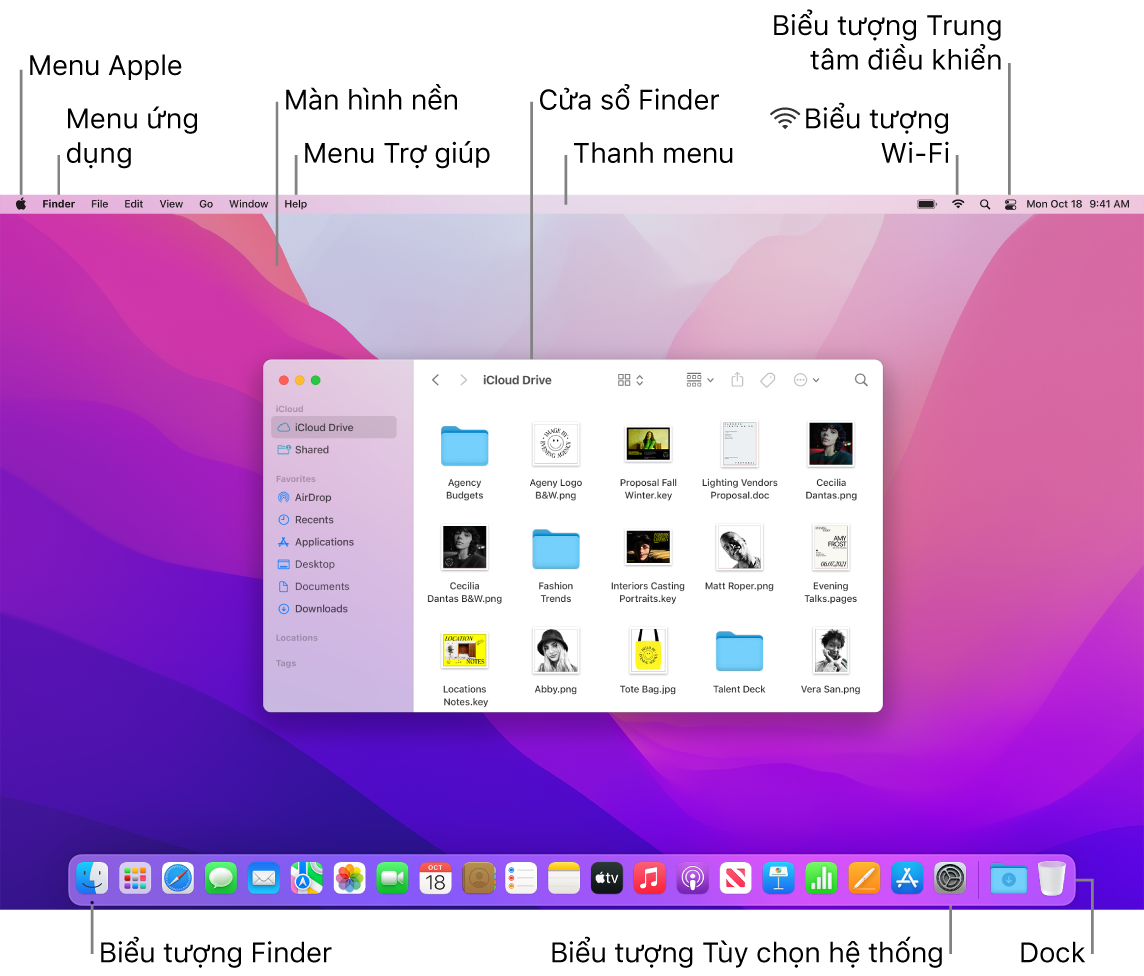
Task: Open the Fashion Trends folder
Action: coord(556,548)
